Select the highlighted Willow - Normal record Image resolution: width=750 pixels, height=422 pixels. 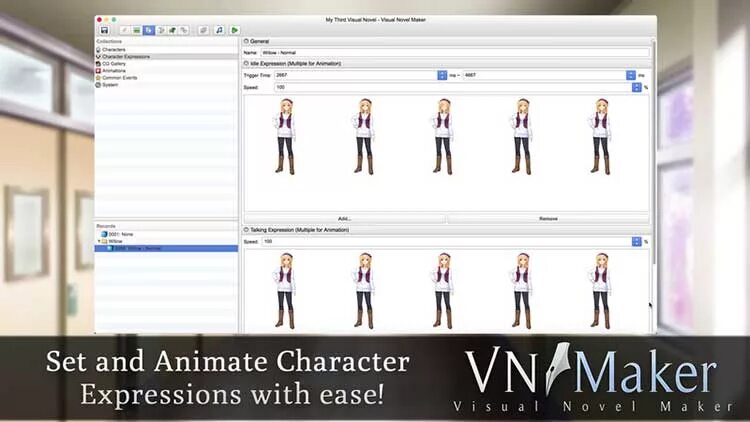[x=166, y=248]
